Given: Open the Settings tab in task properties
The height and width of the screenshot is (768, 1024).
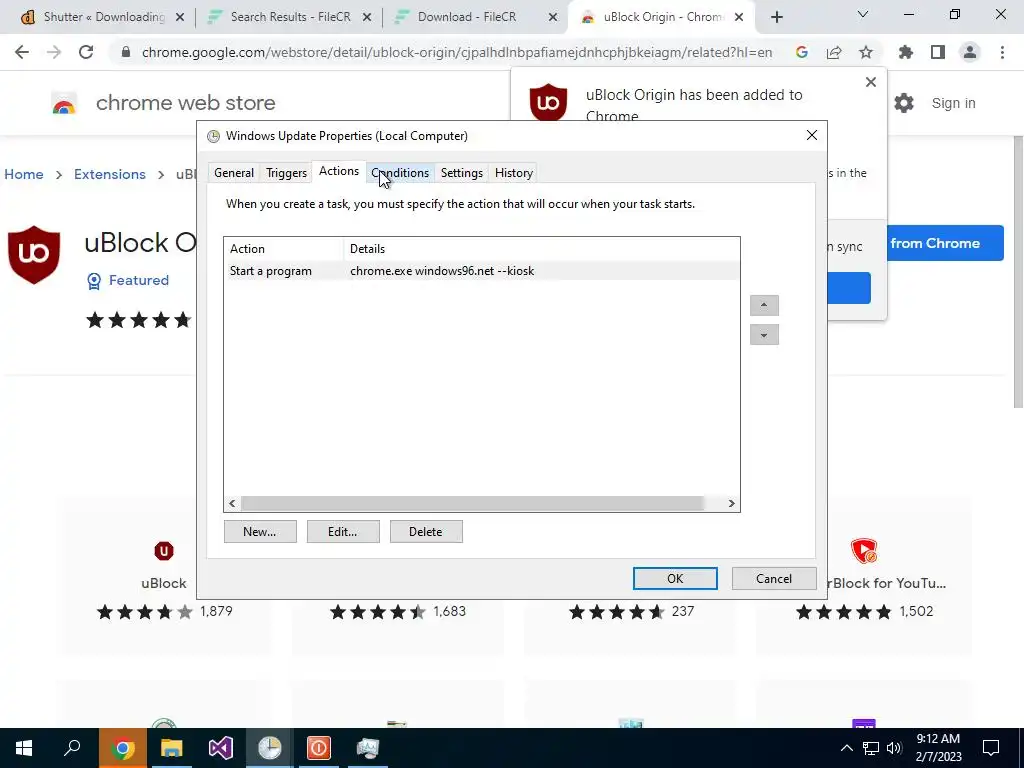Looking at the screenshot, I should (x=462, y=173).
